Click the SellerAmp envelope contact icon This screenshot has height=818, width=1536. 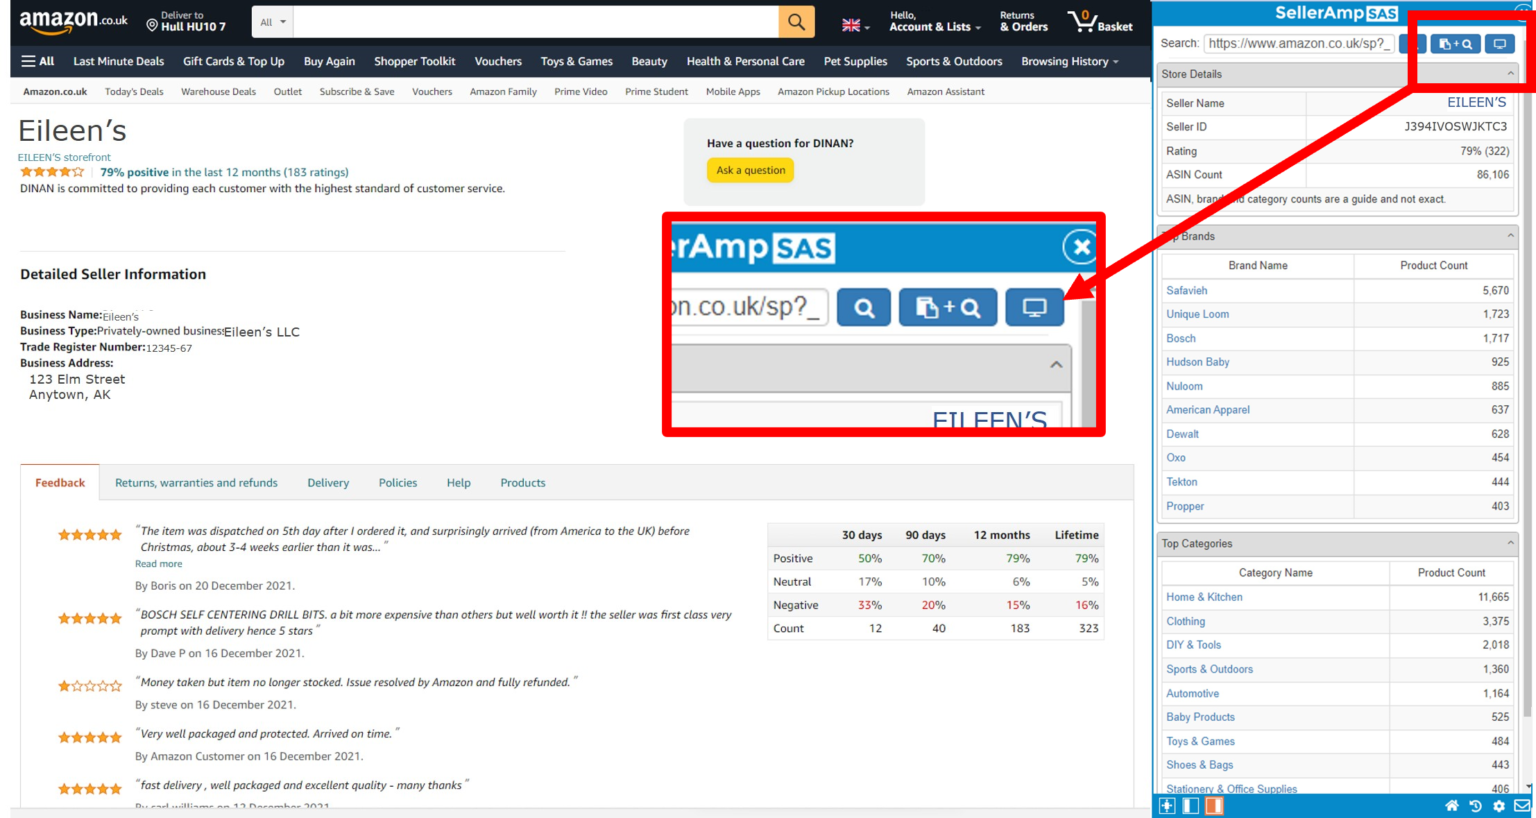coord(1521,806)
